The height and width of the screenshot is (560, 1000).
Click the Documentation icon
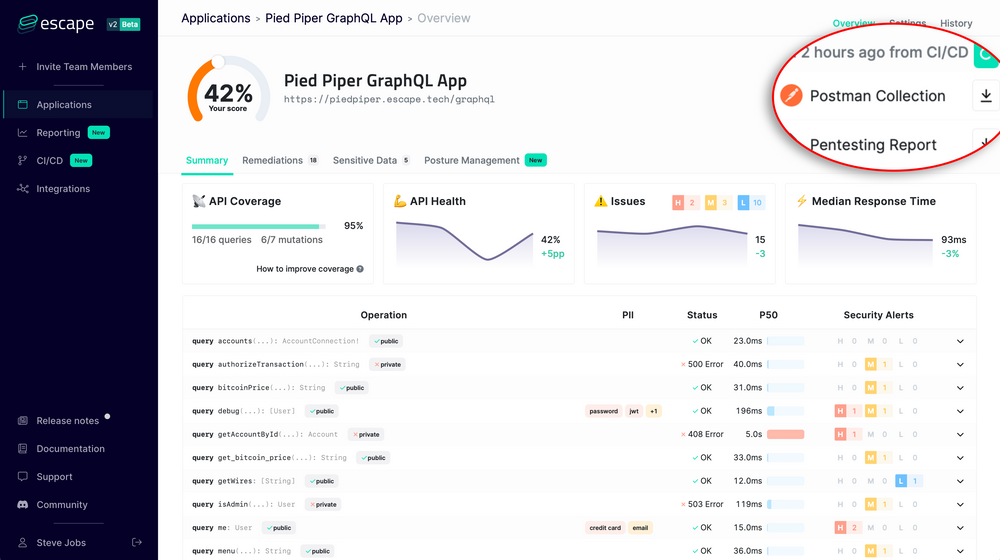[22, 449]
